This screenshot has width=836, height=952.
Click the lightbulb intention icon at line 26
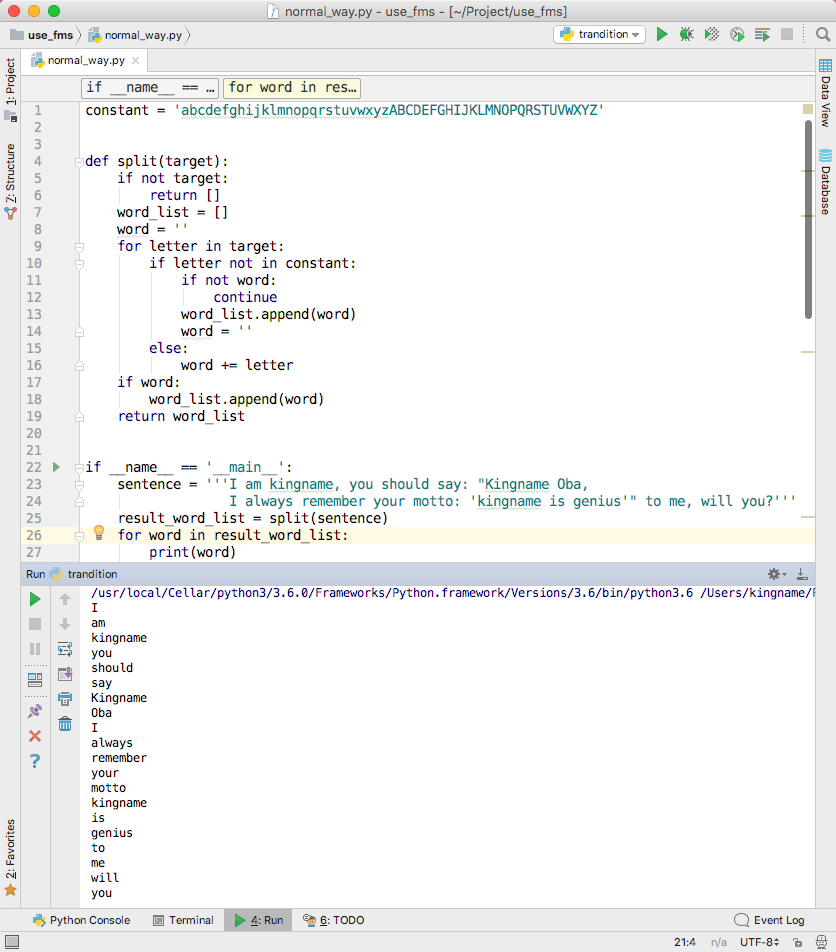[x=99, y=532]
